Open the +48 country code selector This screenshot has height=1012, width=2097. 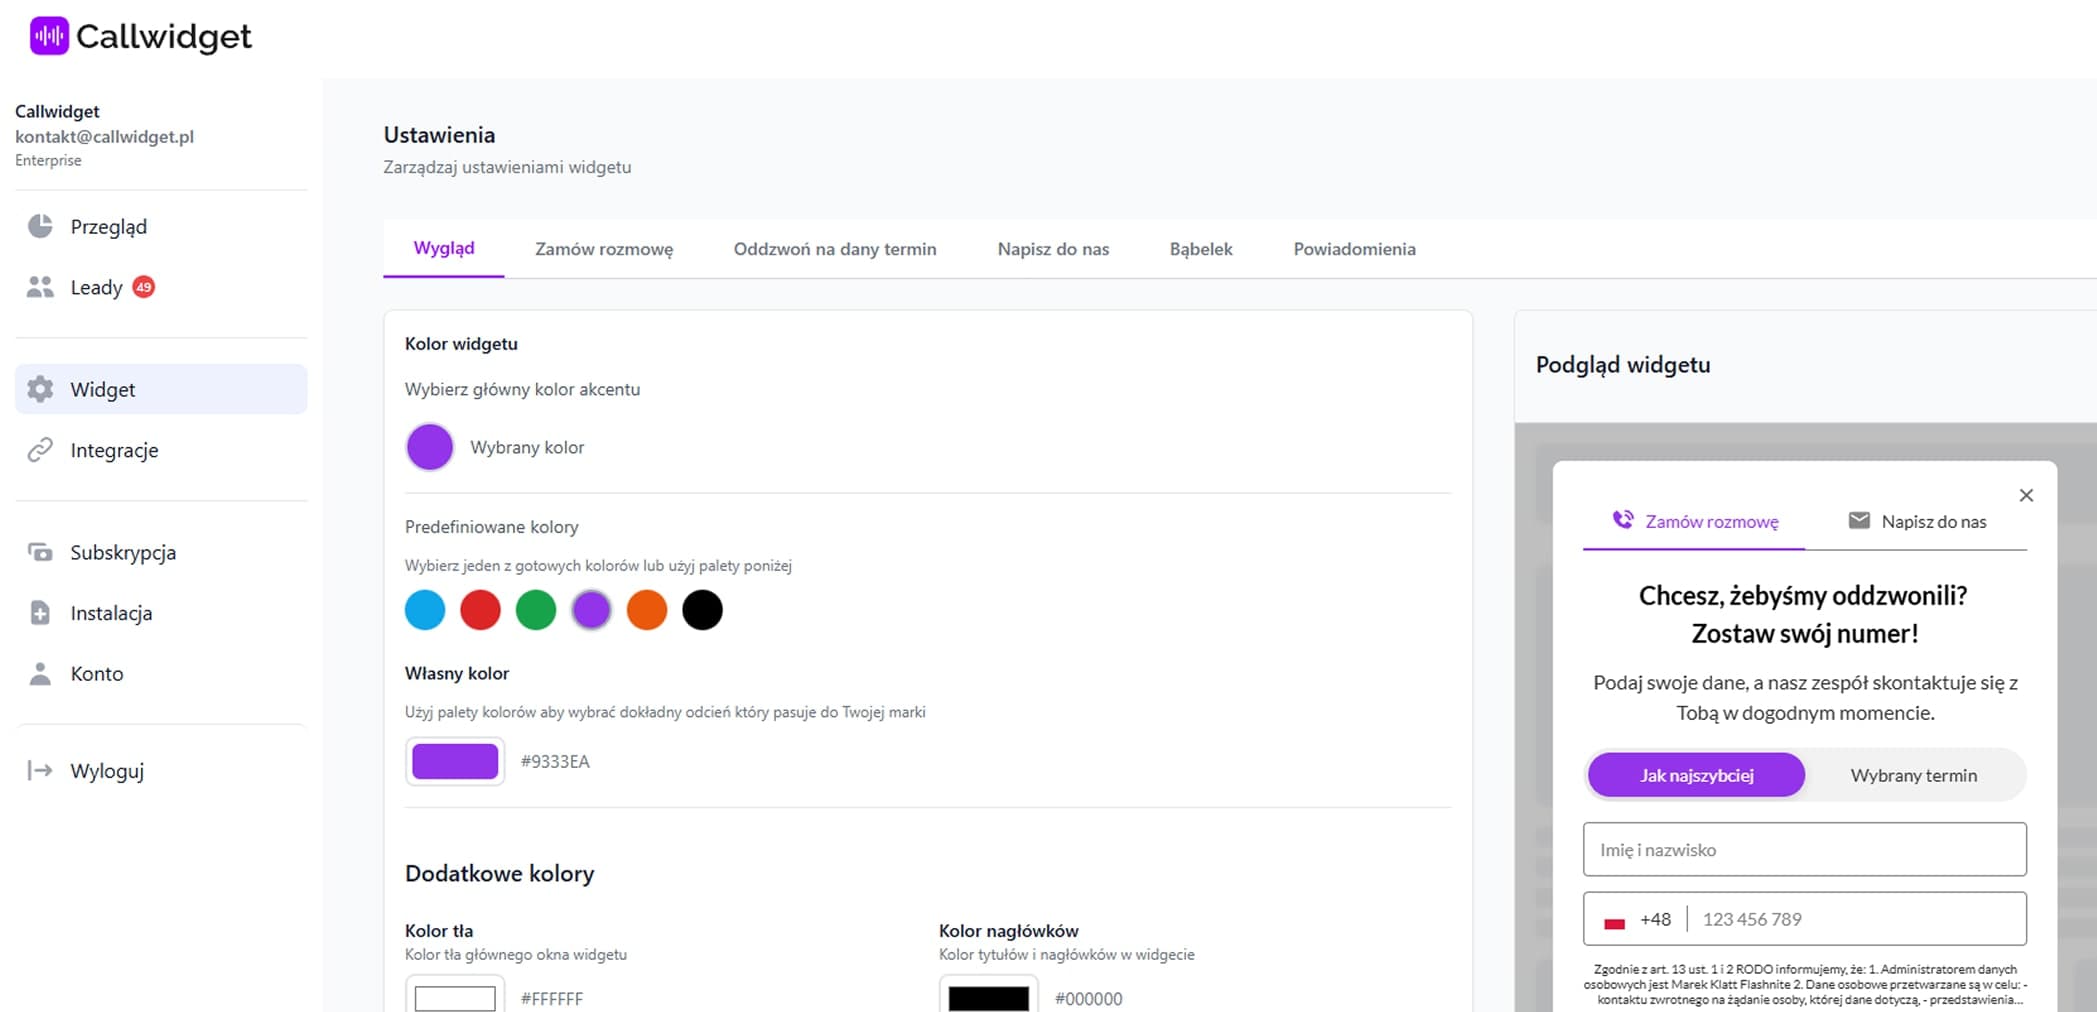click(1637, 919)
